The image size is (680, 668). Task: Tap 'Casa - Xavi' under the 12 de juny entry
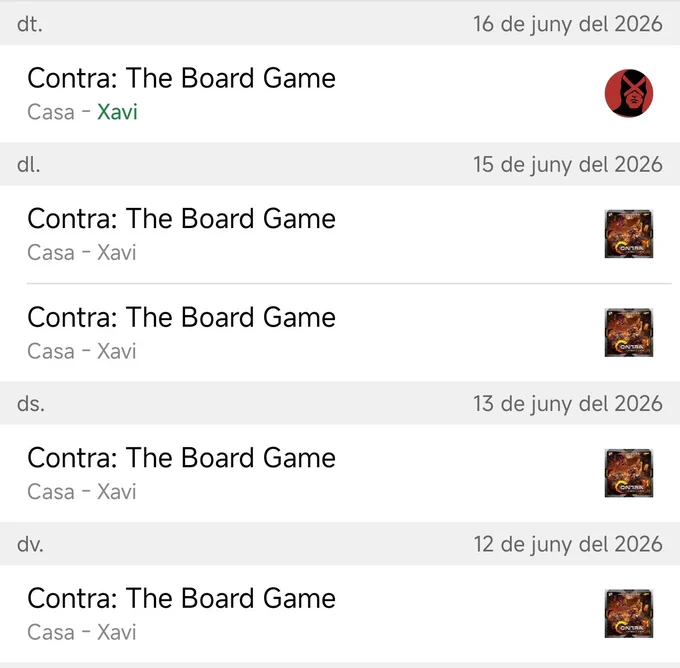point(82,632)
